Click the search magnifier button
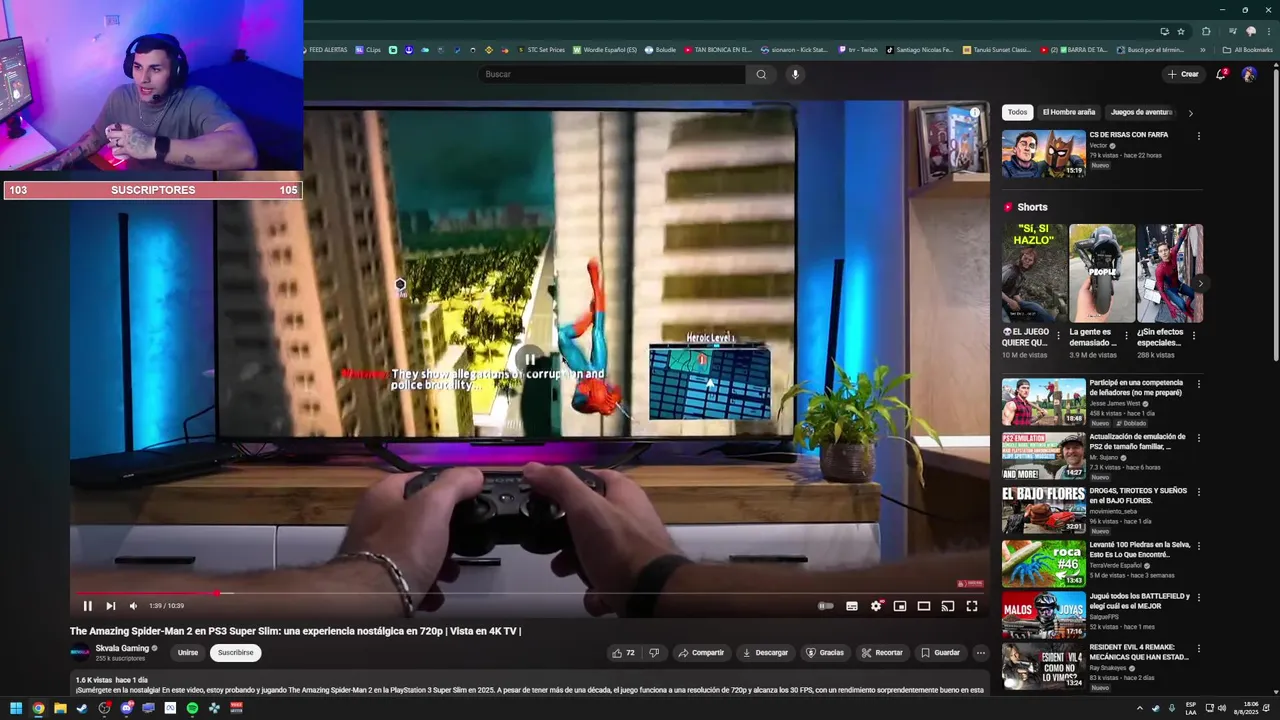This screenshot has width=1280, height=720. (761, 74)
